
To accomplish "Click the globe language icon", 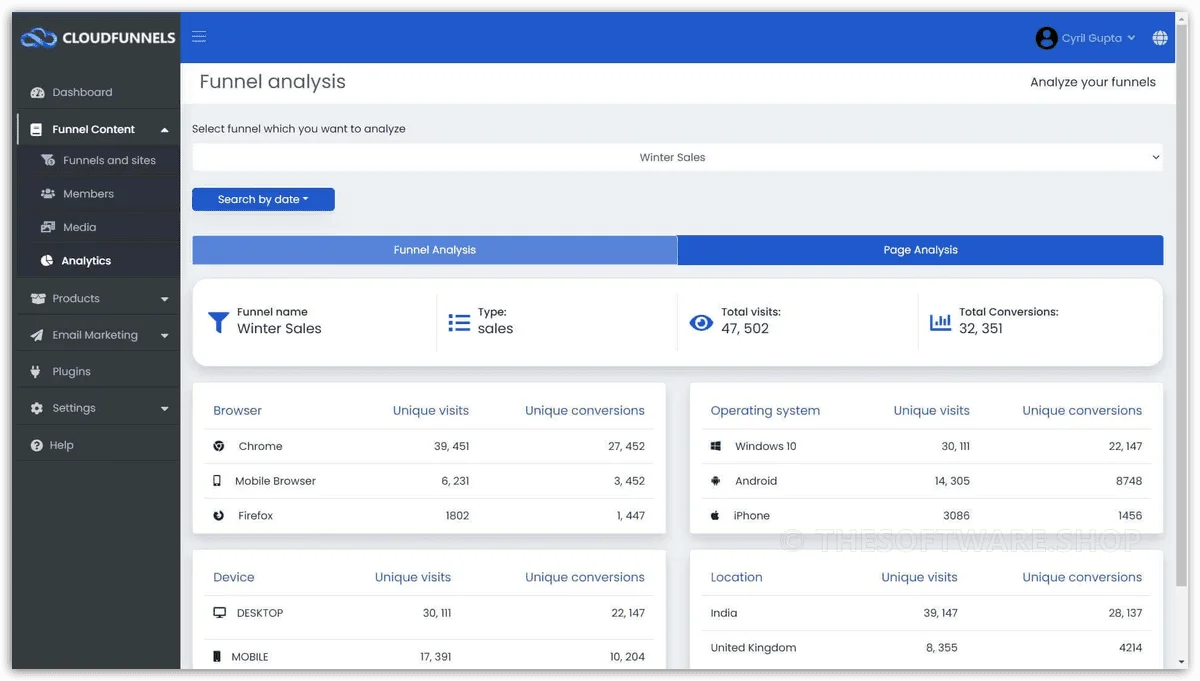I will point(1160,38).
